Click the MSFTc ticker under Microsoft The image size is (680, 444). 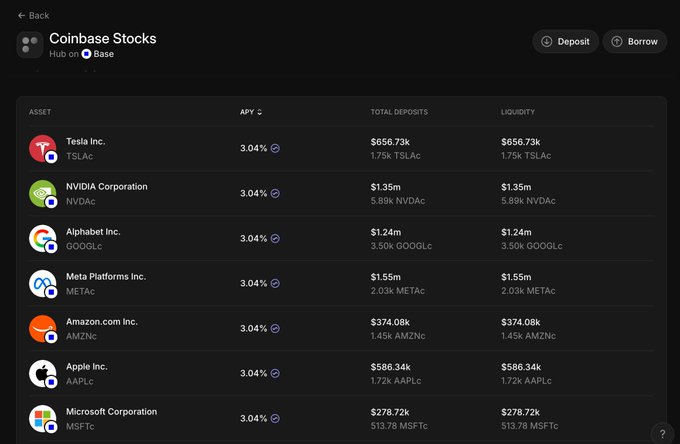point(80,427)
